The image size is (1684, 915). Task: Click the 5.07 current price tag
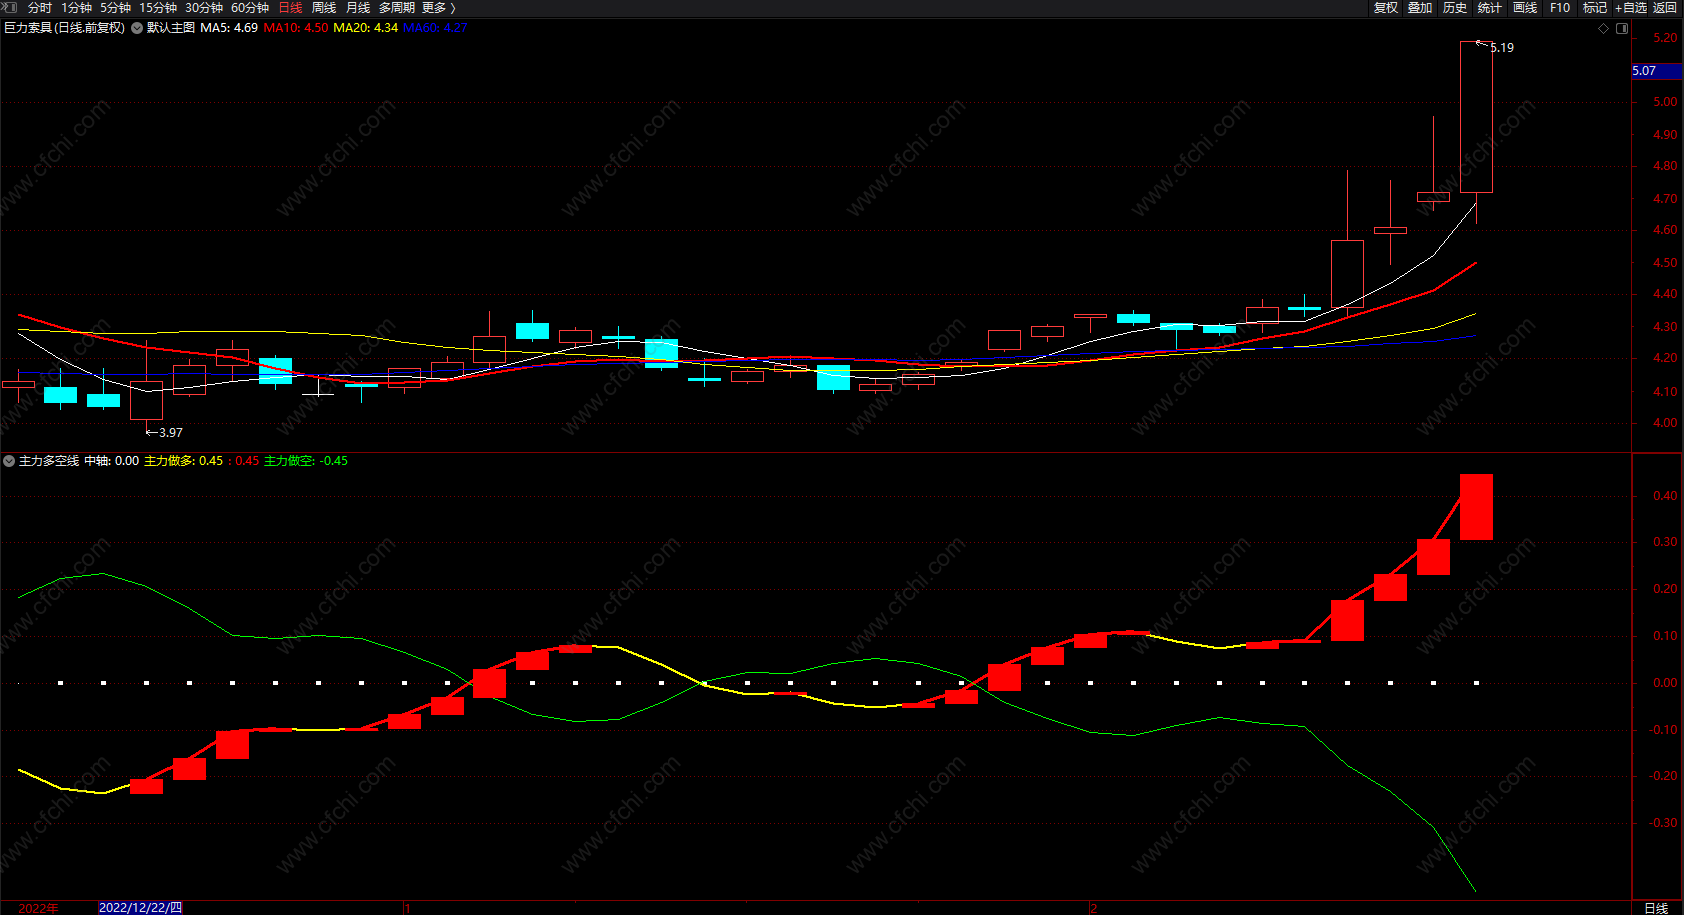pos(1656,71)
